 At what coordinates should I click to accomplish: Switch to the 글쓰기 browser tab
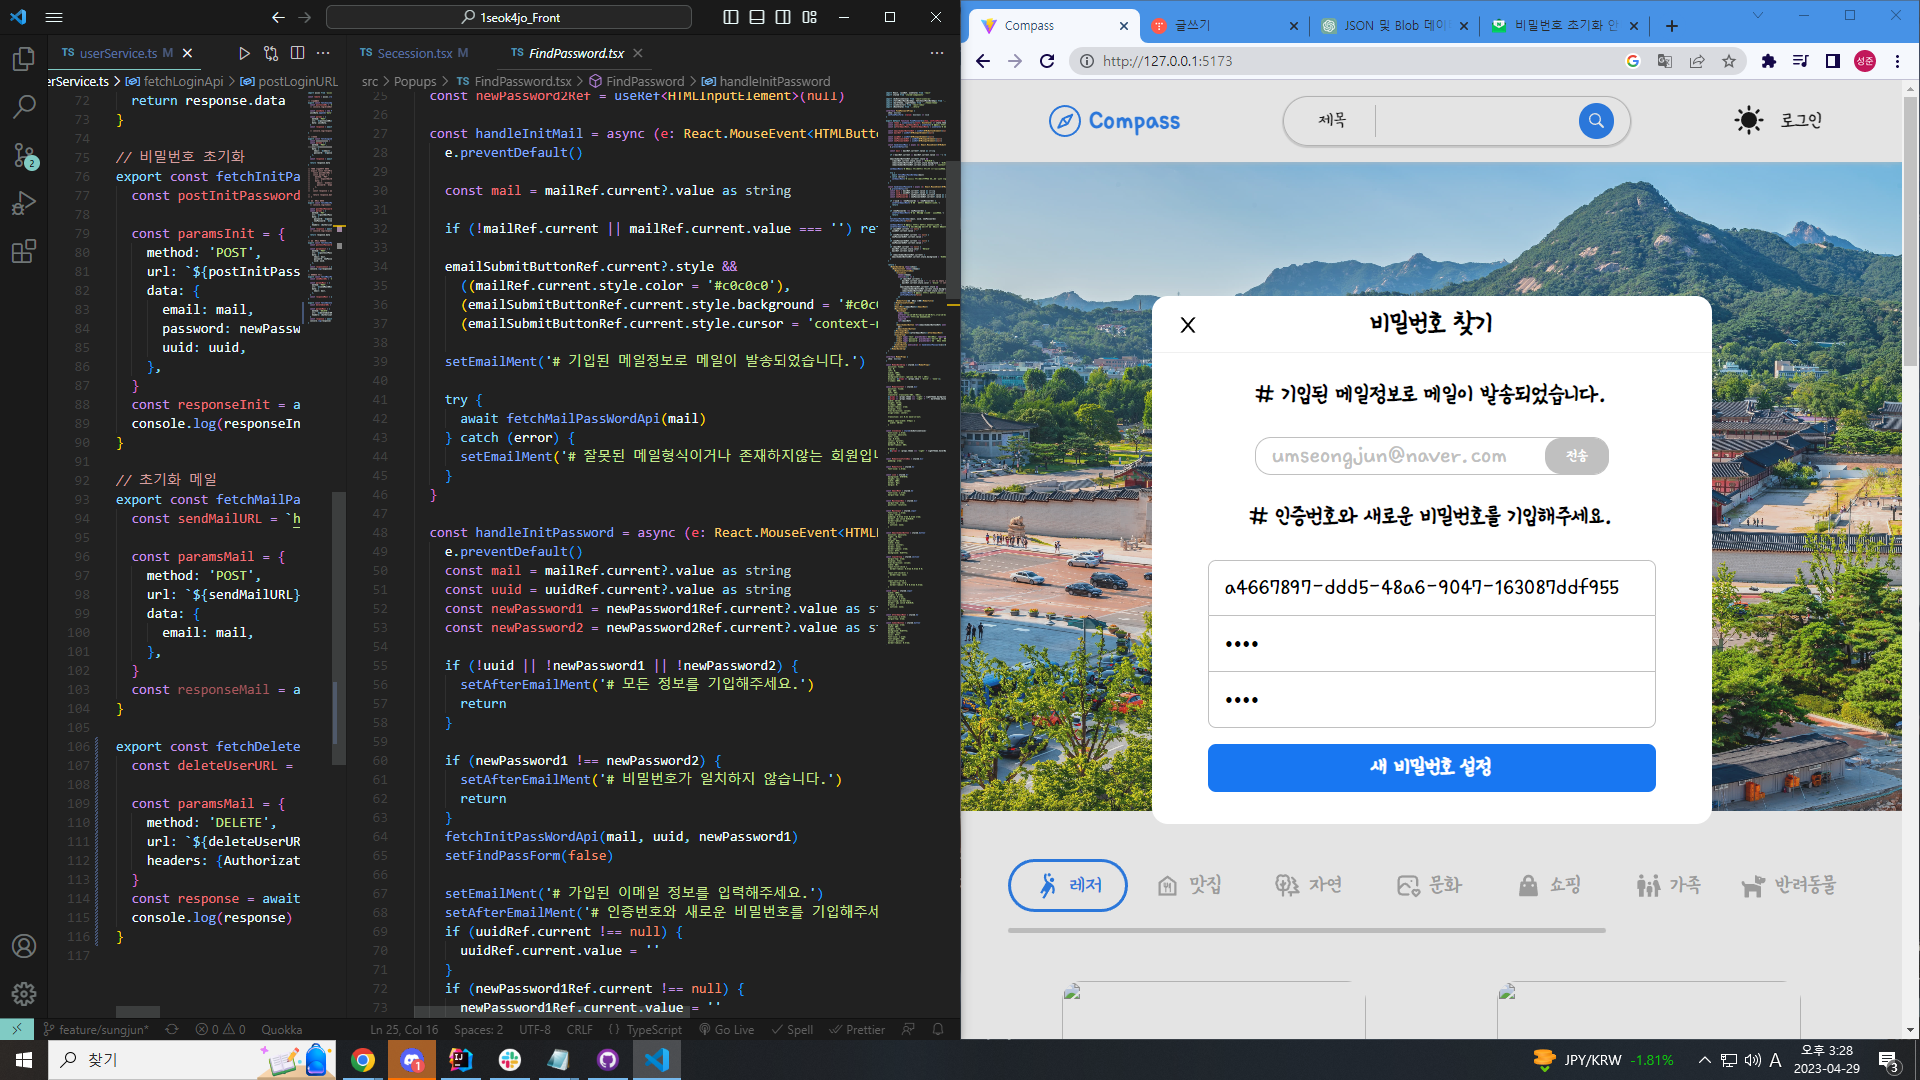pyautogui.click(x=1192, y=26)
